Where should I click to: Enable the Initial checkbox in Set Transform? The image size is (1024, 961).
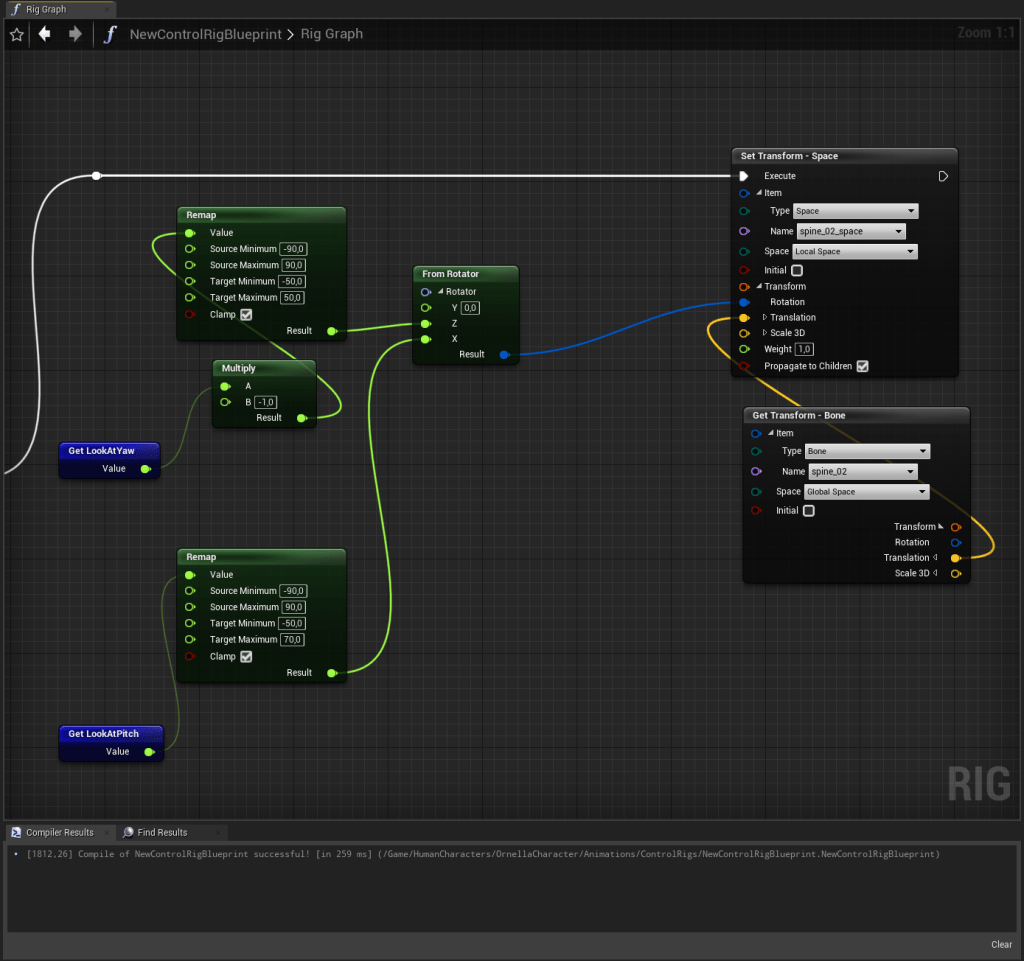797,270
